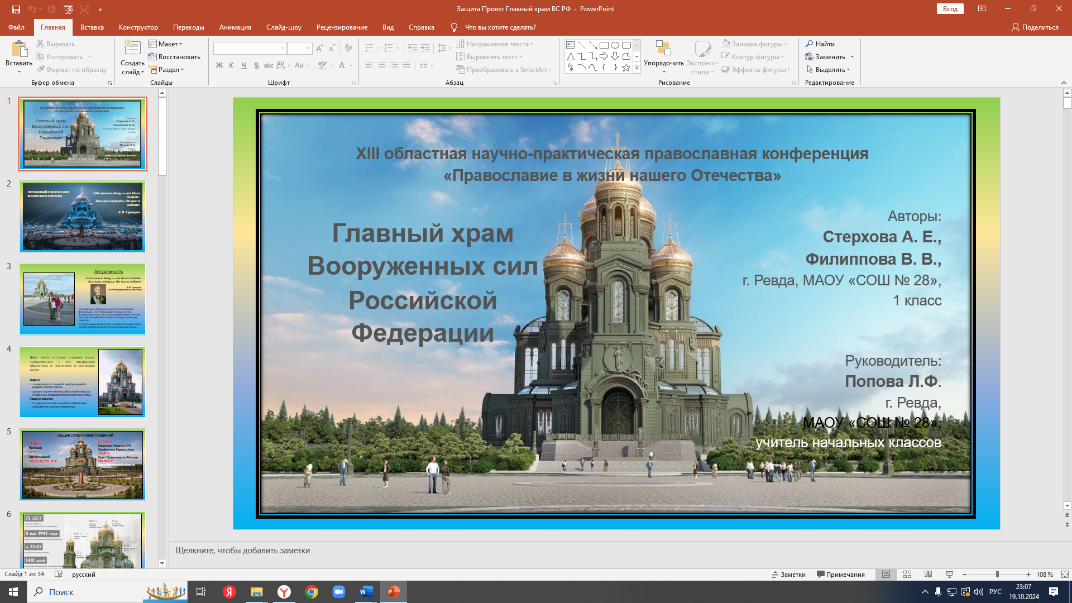Screen dimensions: 1072x603
Task: Click the Restore (Восстановить) slide icon
Action: [x=176, y=57]
